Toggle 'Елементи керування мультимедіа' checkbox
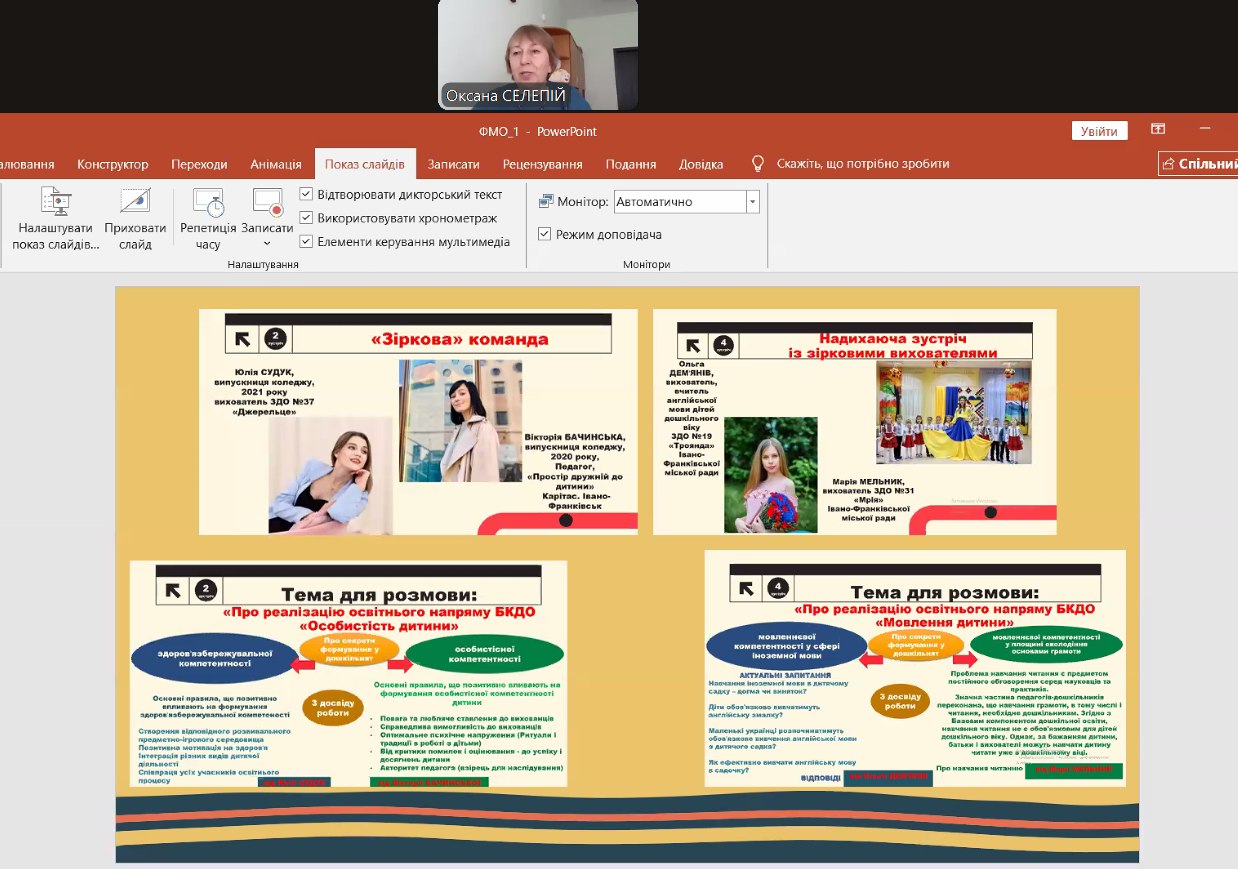The width and height of the screenshot is (1238, 869). click(307, 242)
